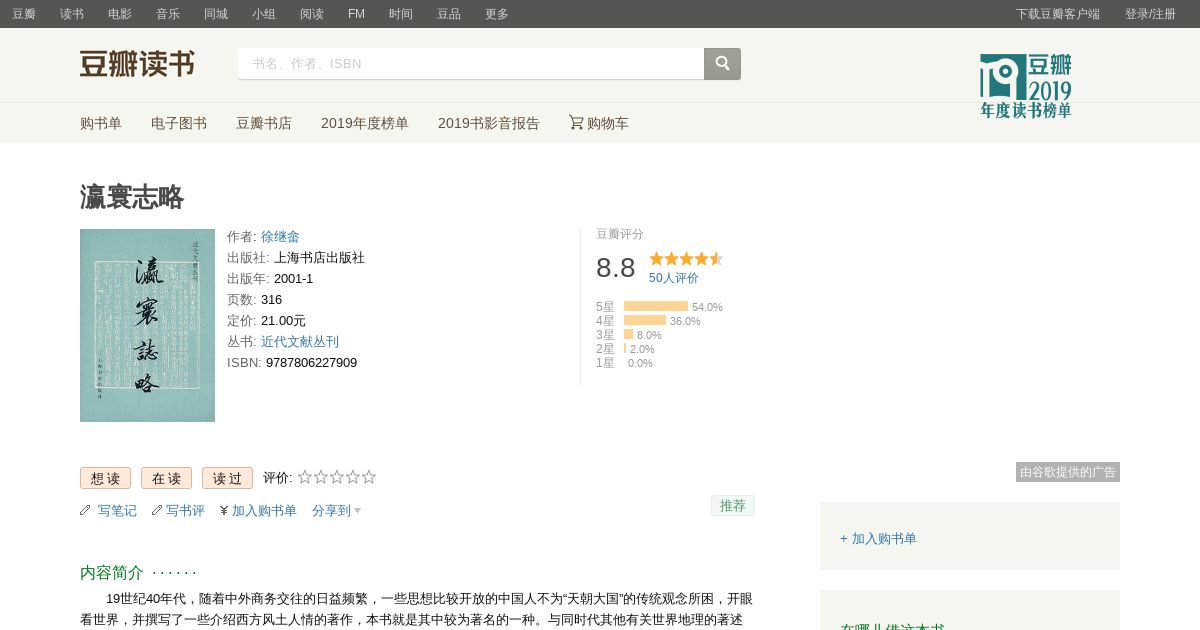Go to 时间 in the top bar

[x=401, y=14]
